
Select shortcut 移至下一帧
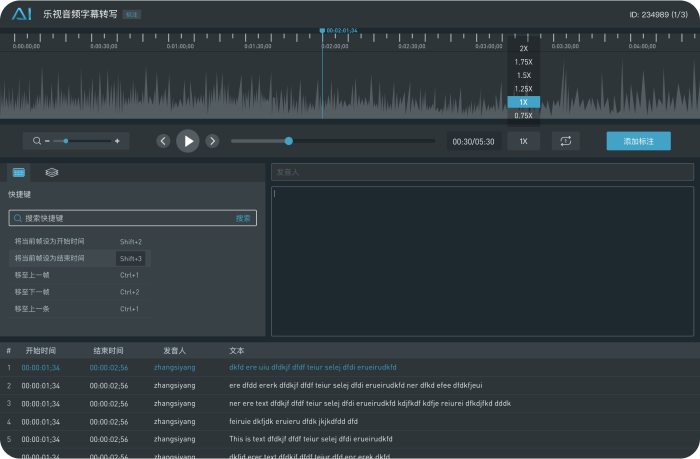(79, 292)
